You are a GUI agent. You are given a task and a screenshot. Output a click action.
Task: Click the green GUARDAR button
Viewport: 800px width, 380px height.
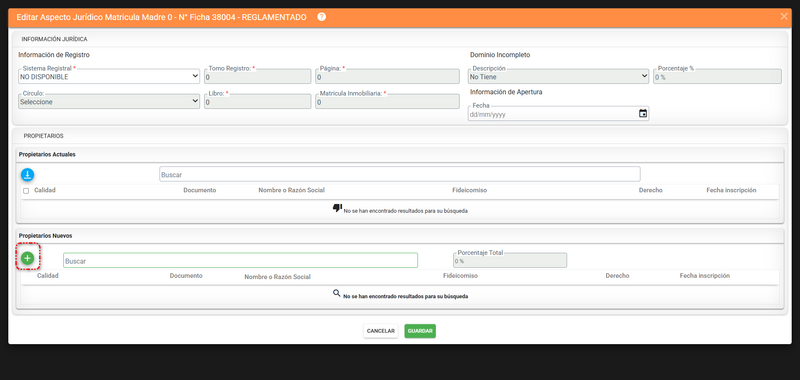420,331
